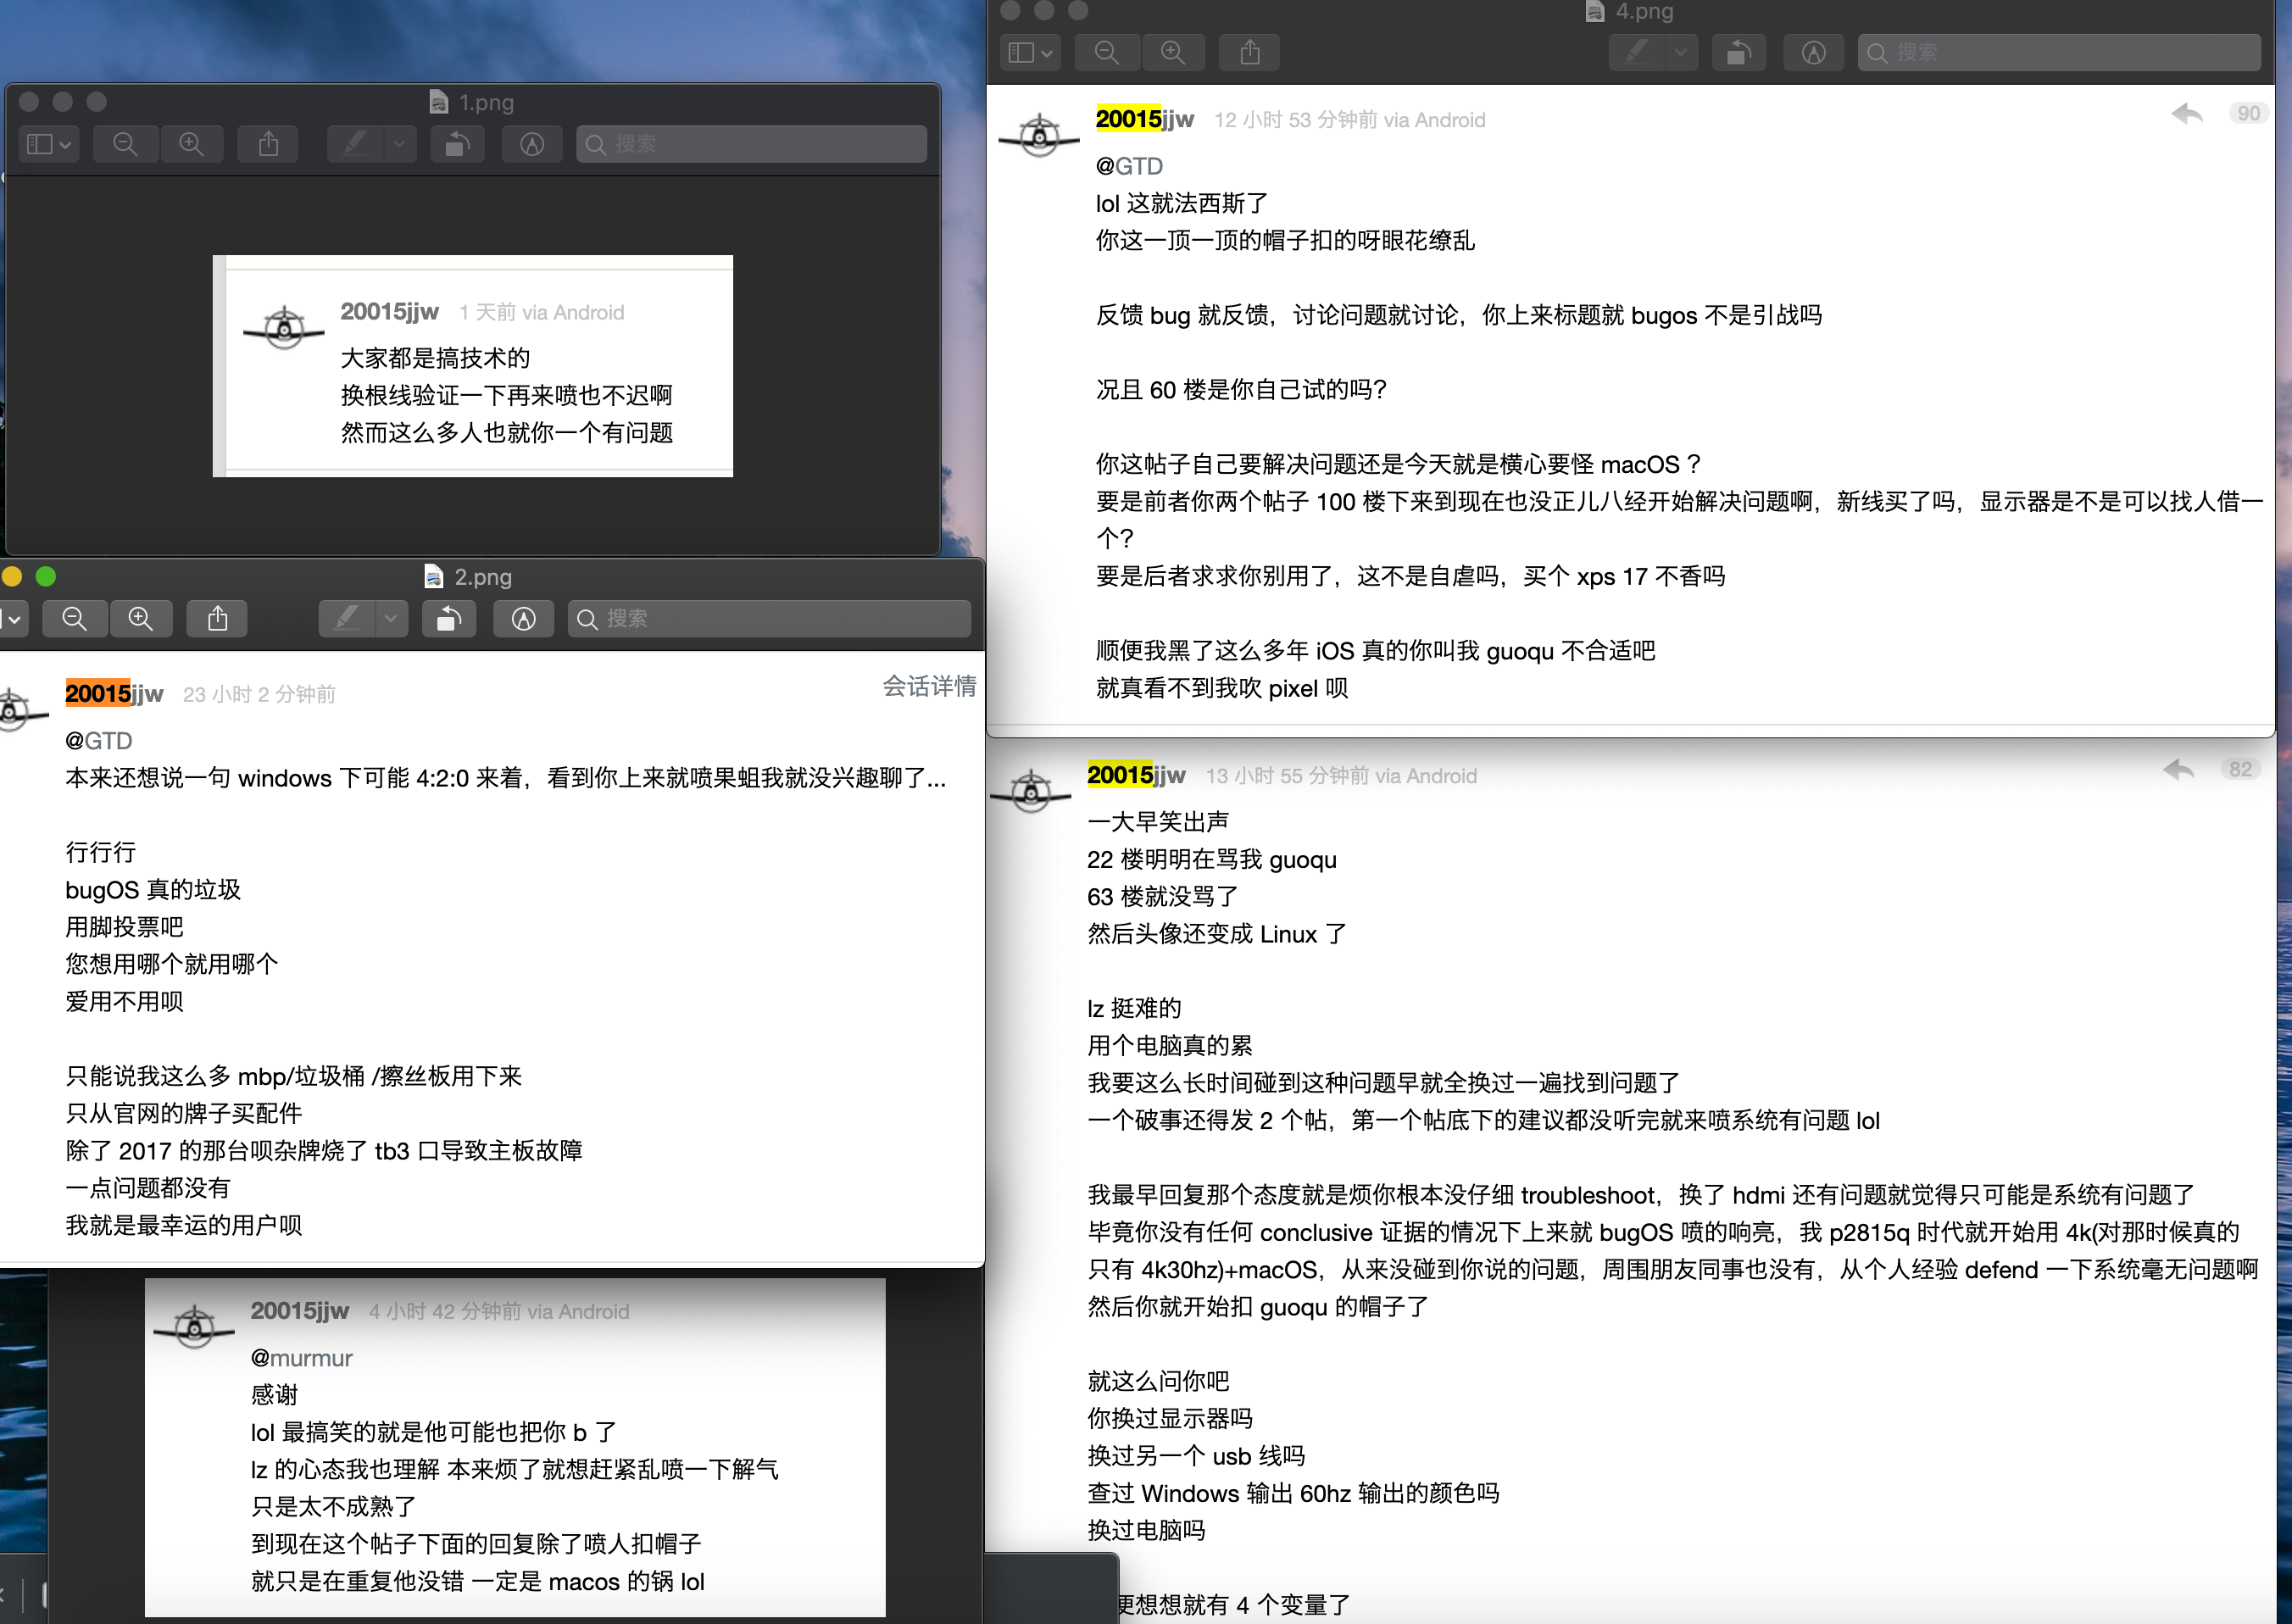Viewport: 2292px width, 1624px height.
Task: Focus the search field in 2.png
Action: [x=770, y=619]
